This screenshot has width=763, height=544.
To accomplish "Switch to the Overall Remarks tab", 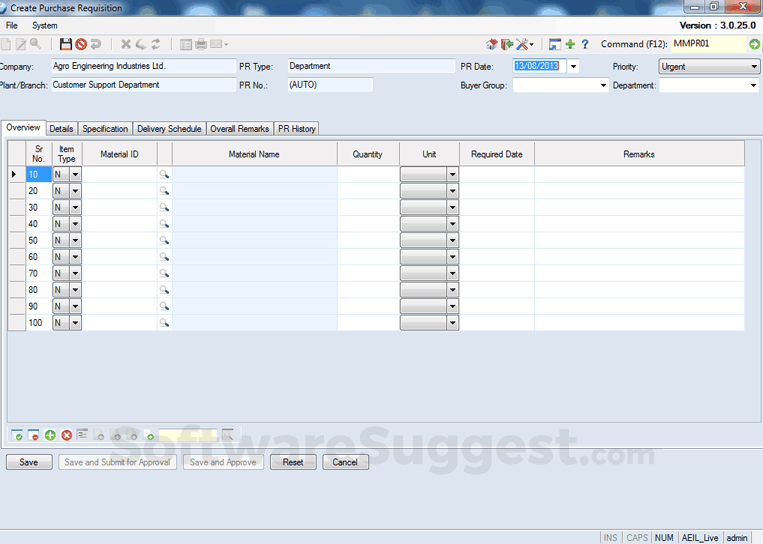I will (239, 129).
